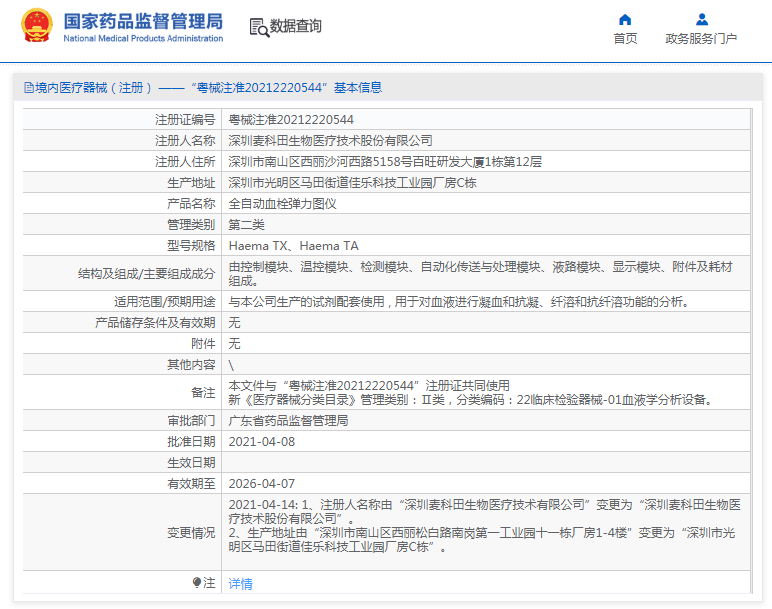Select 深圳麦科田生物医疗技术股份有限公司 registrant name
The image size is (772, 609).
click(x=330, y=141)
